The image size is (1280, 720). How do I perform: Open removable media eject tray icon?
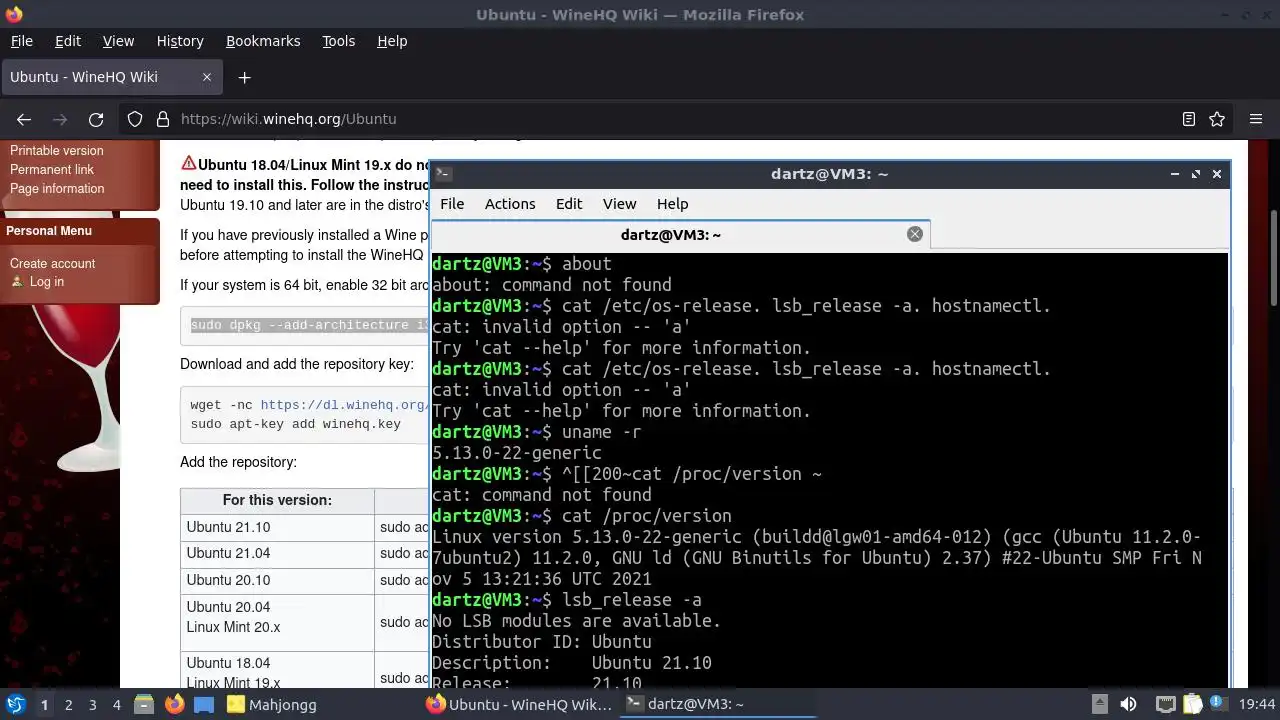pyautogui.click(x=1099, y=704)
